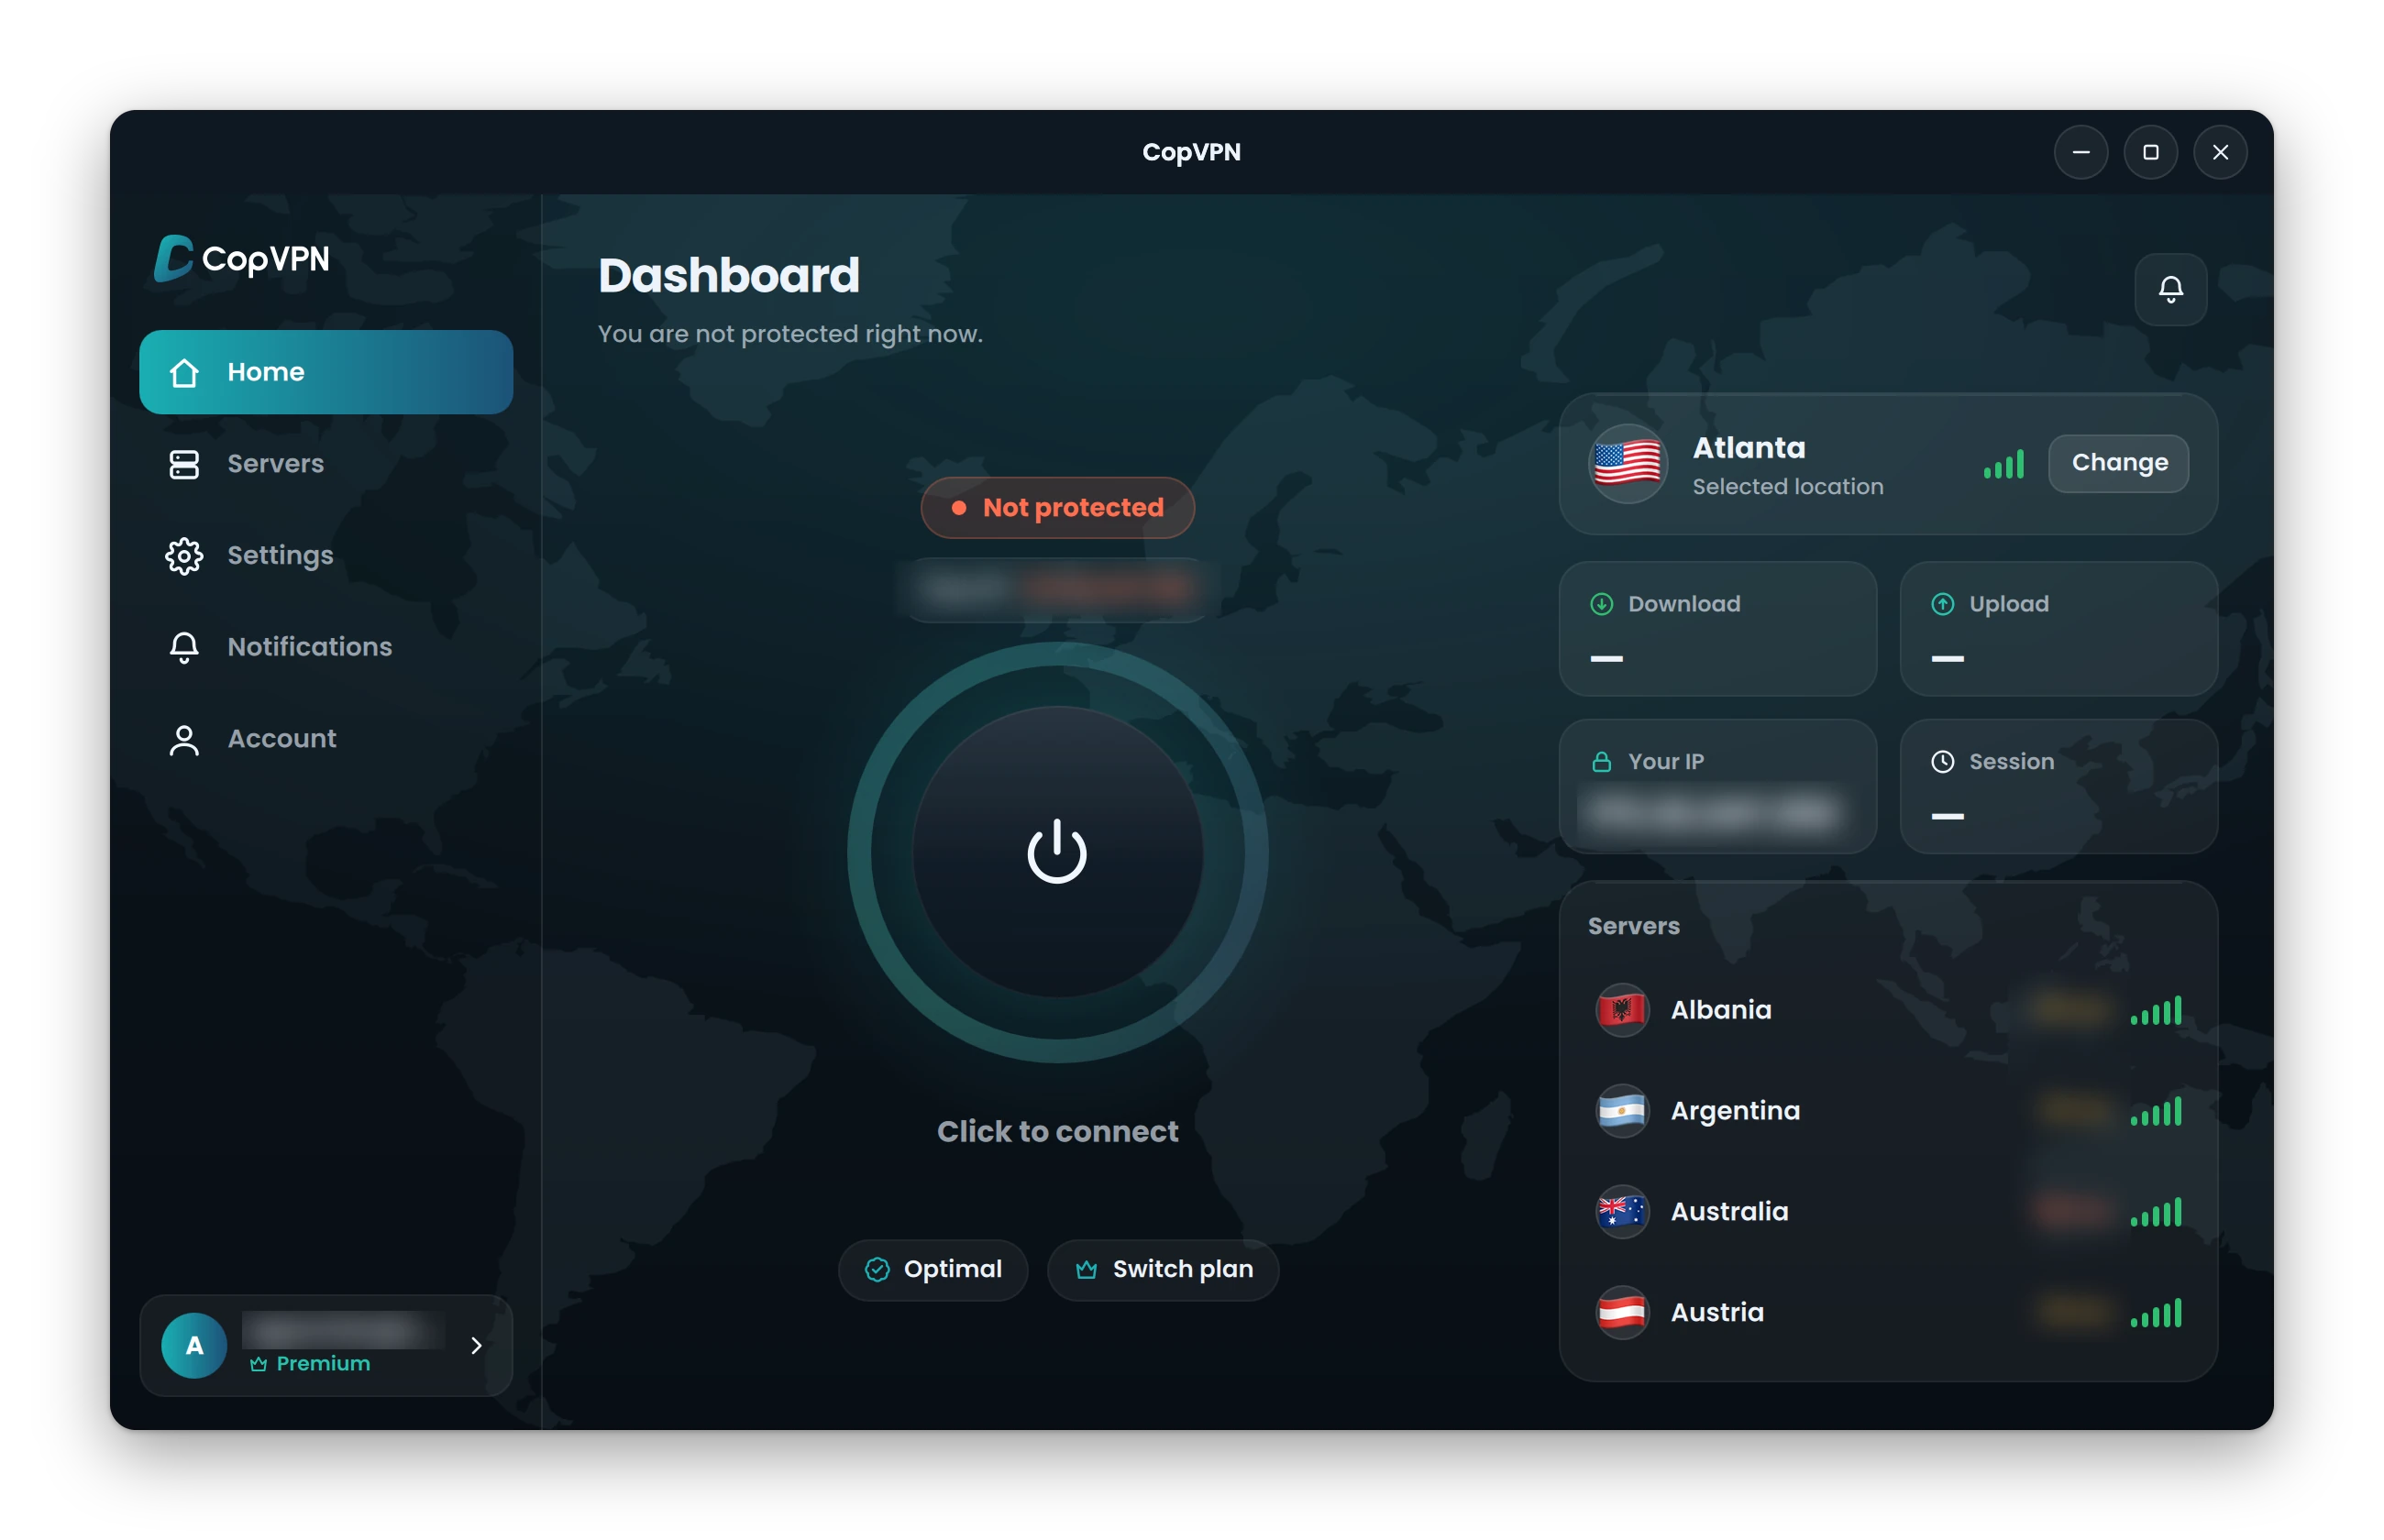Choose the Austria server

pos(1887,1313)
